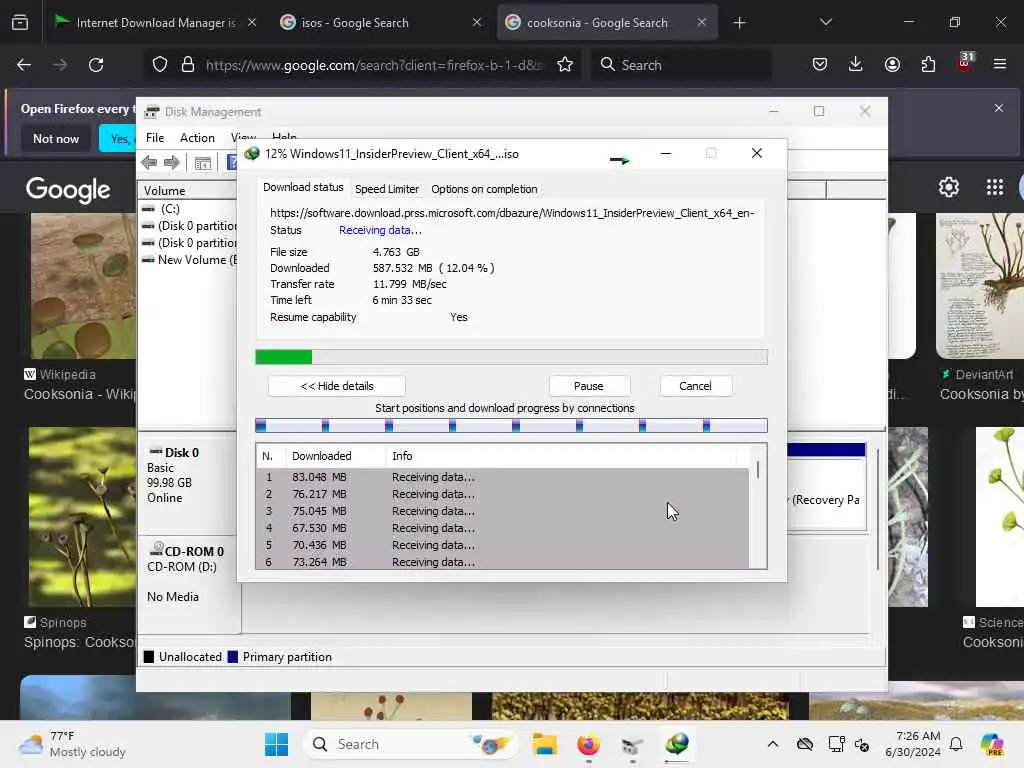This screenshot has height=768, width=1024.
Task: Open Firefox account icon
Action: click(892, 65)
